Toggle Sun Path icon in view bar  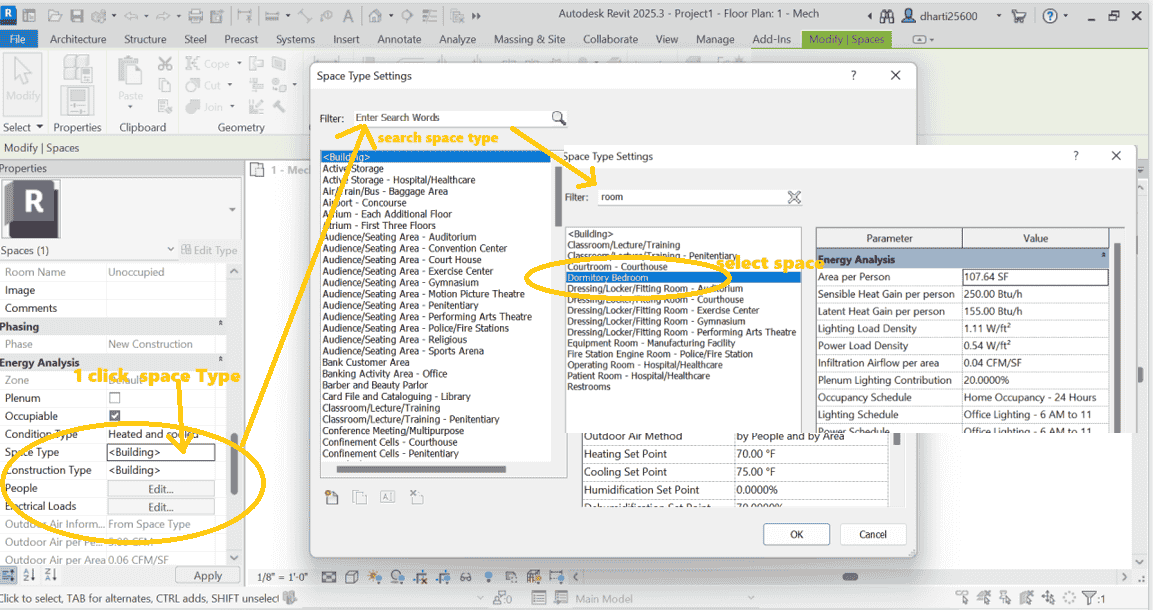coord(375,577)
